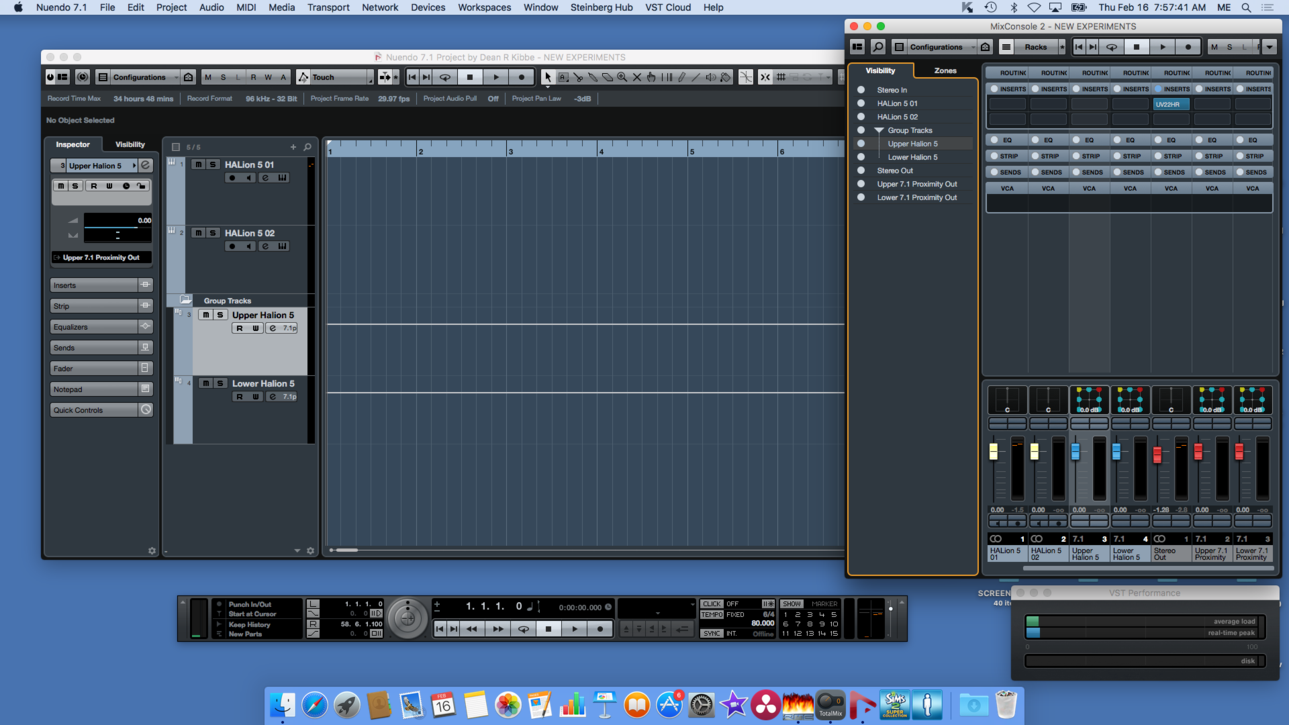The image size is (1289, 725).
Task: Toggle Stereo Out channel visibility dot
Action: tap(861, 171)
